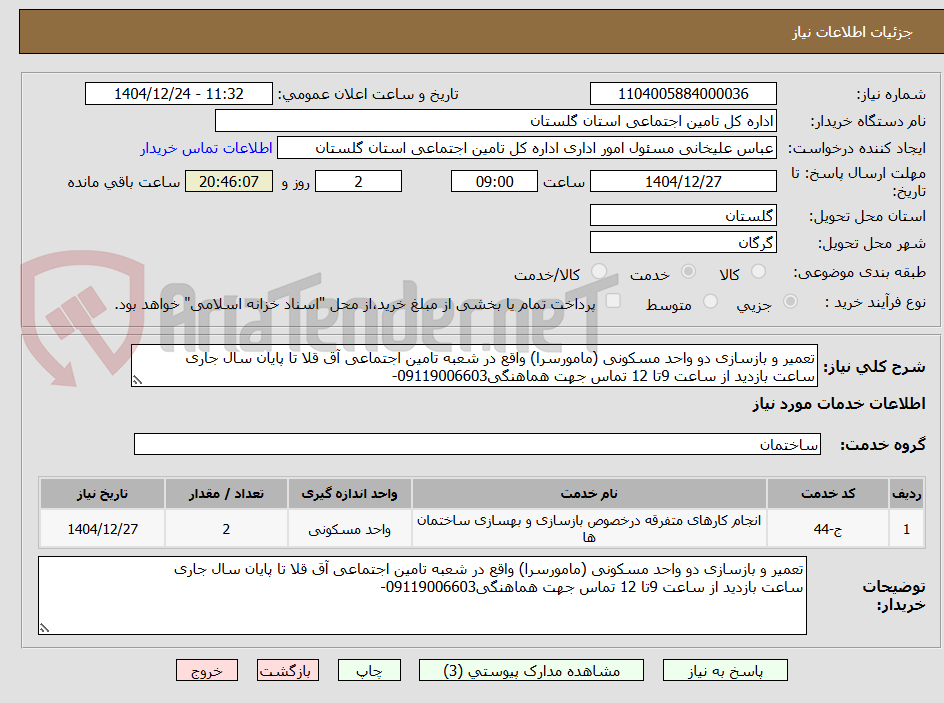Click the جزئیات اطلاعات نیاز page header
944x703 pixels.
click(x=852, y=32)
